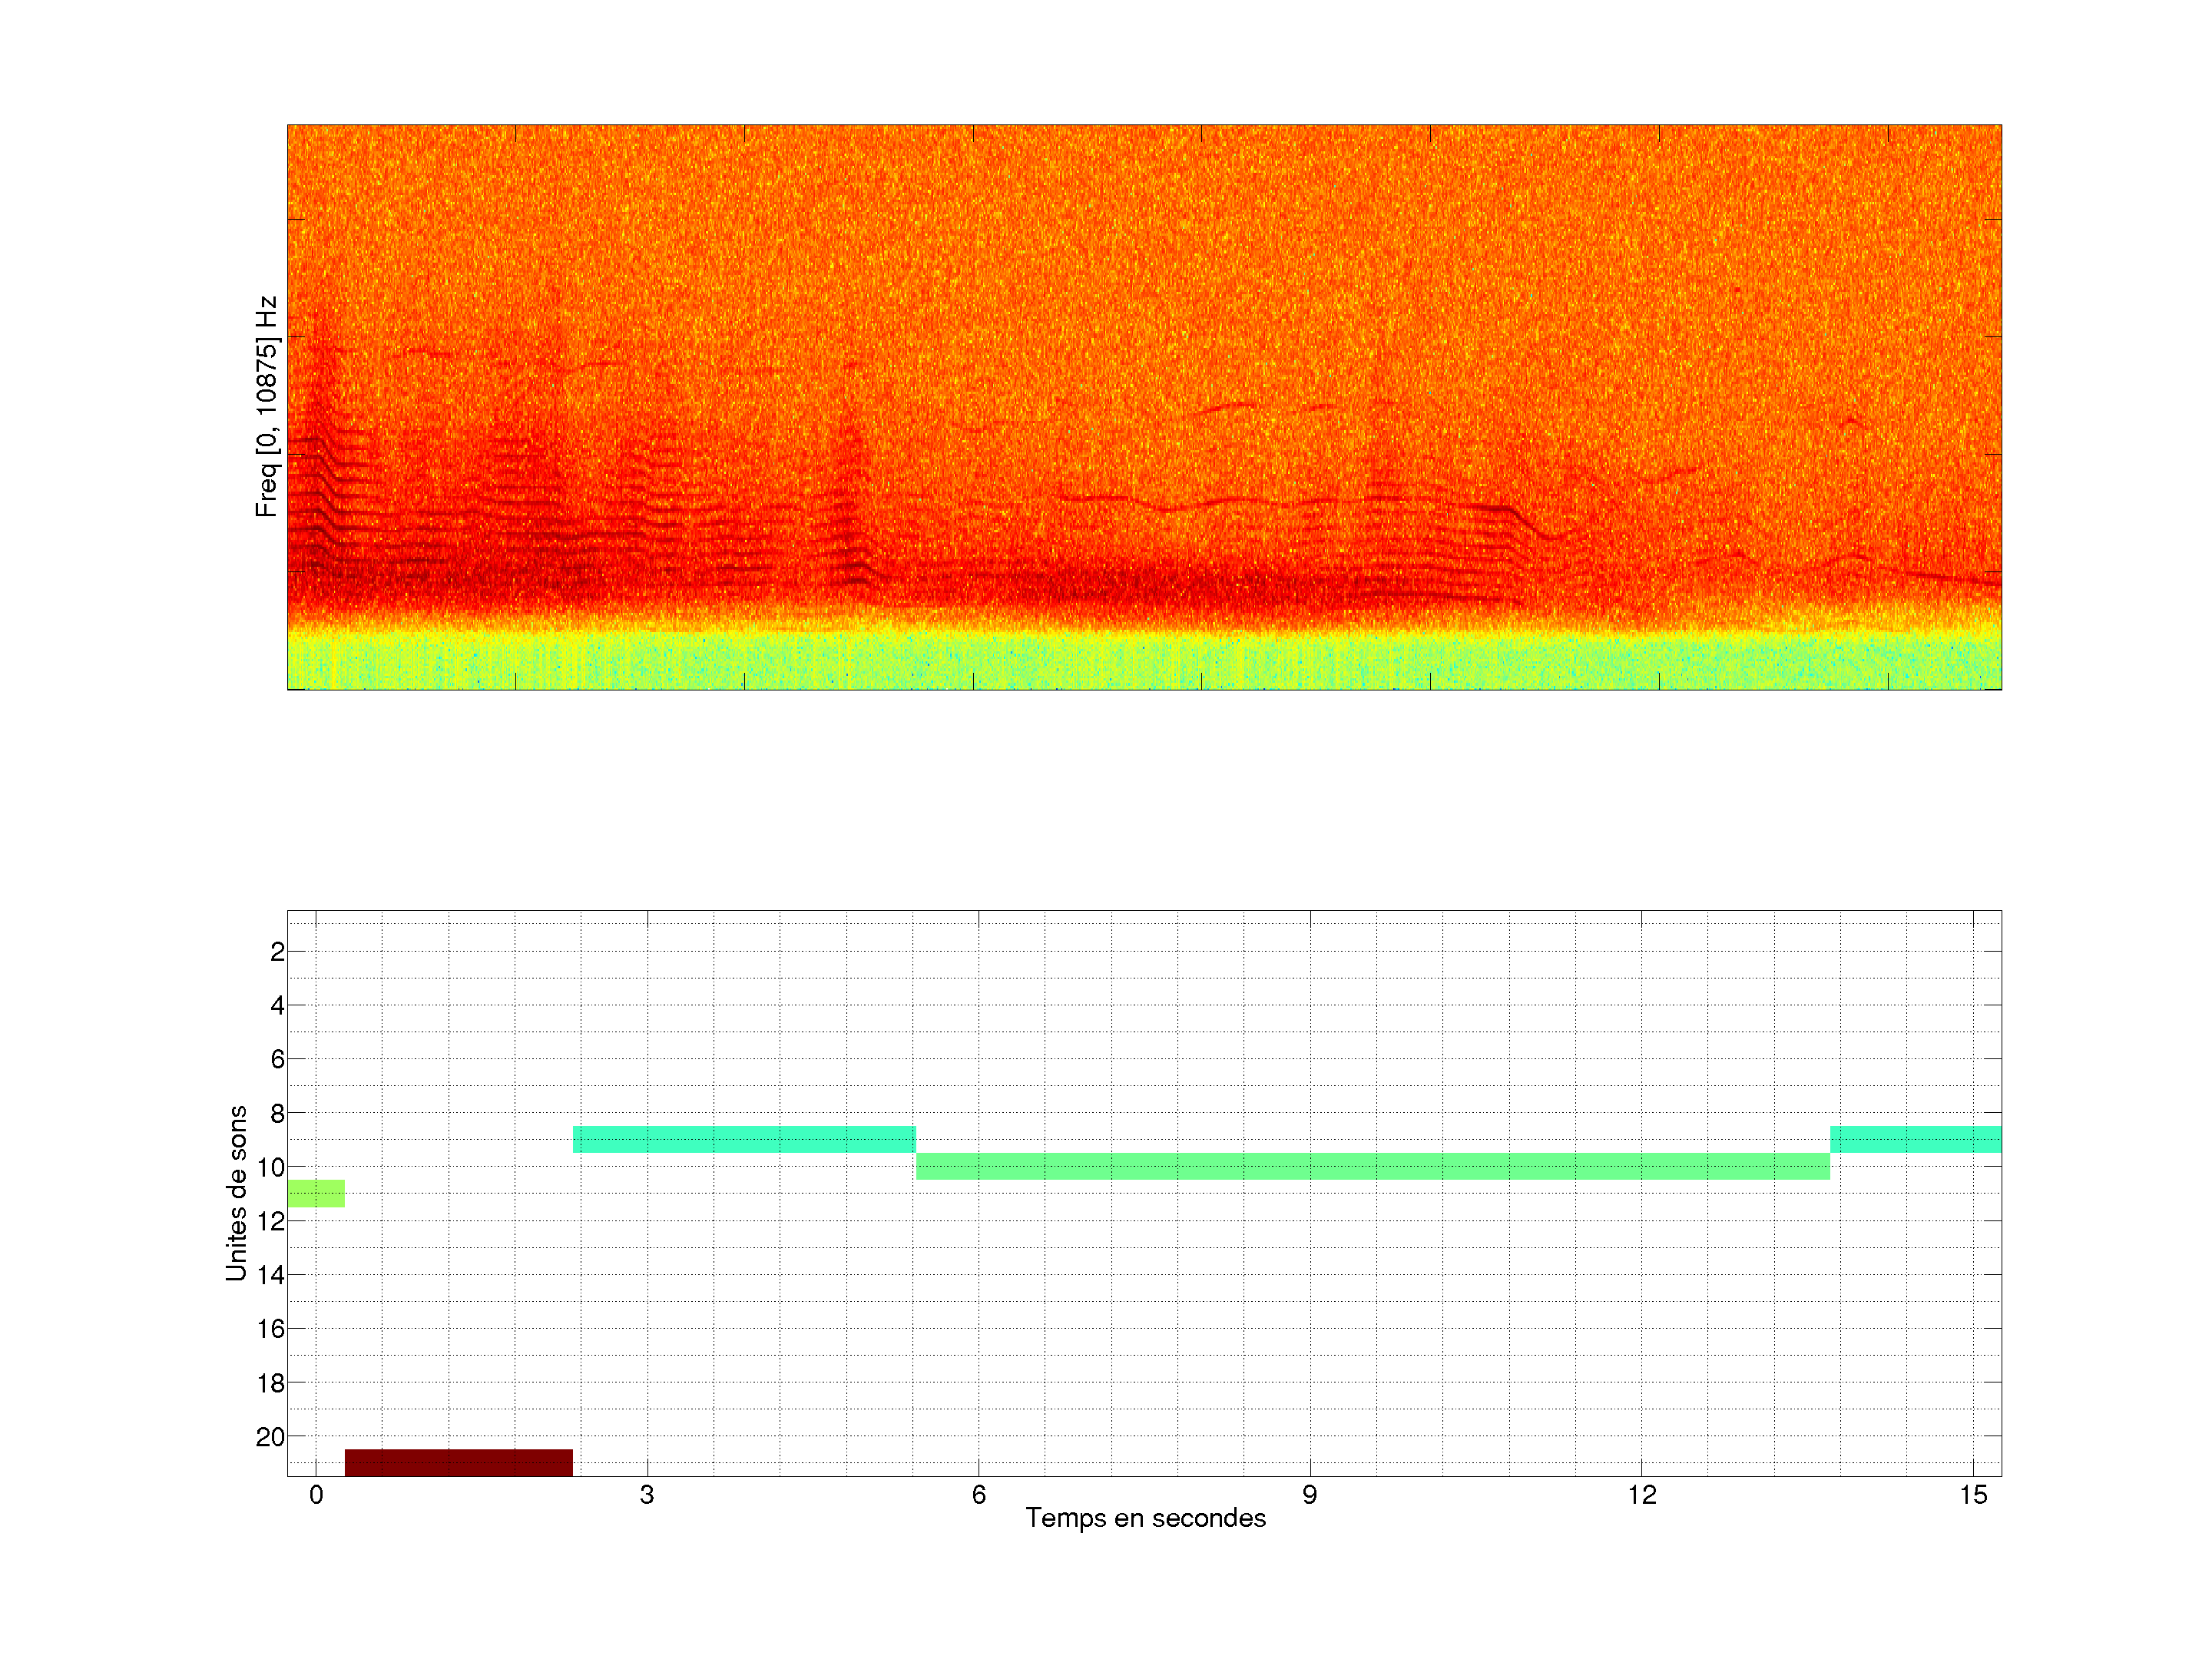Click the x-axis tick label 15
The height and width of the screenshot is (1659, 2212).
pos(1972,1495)
